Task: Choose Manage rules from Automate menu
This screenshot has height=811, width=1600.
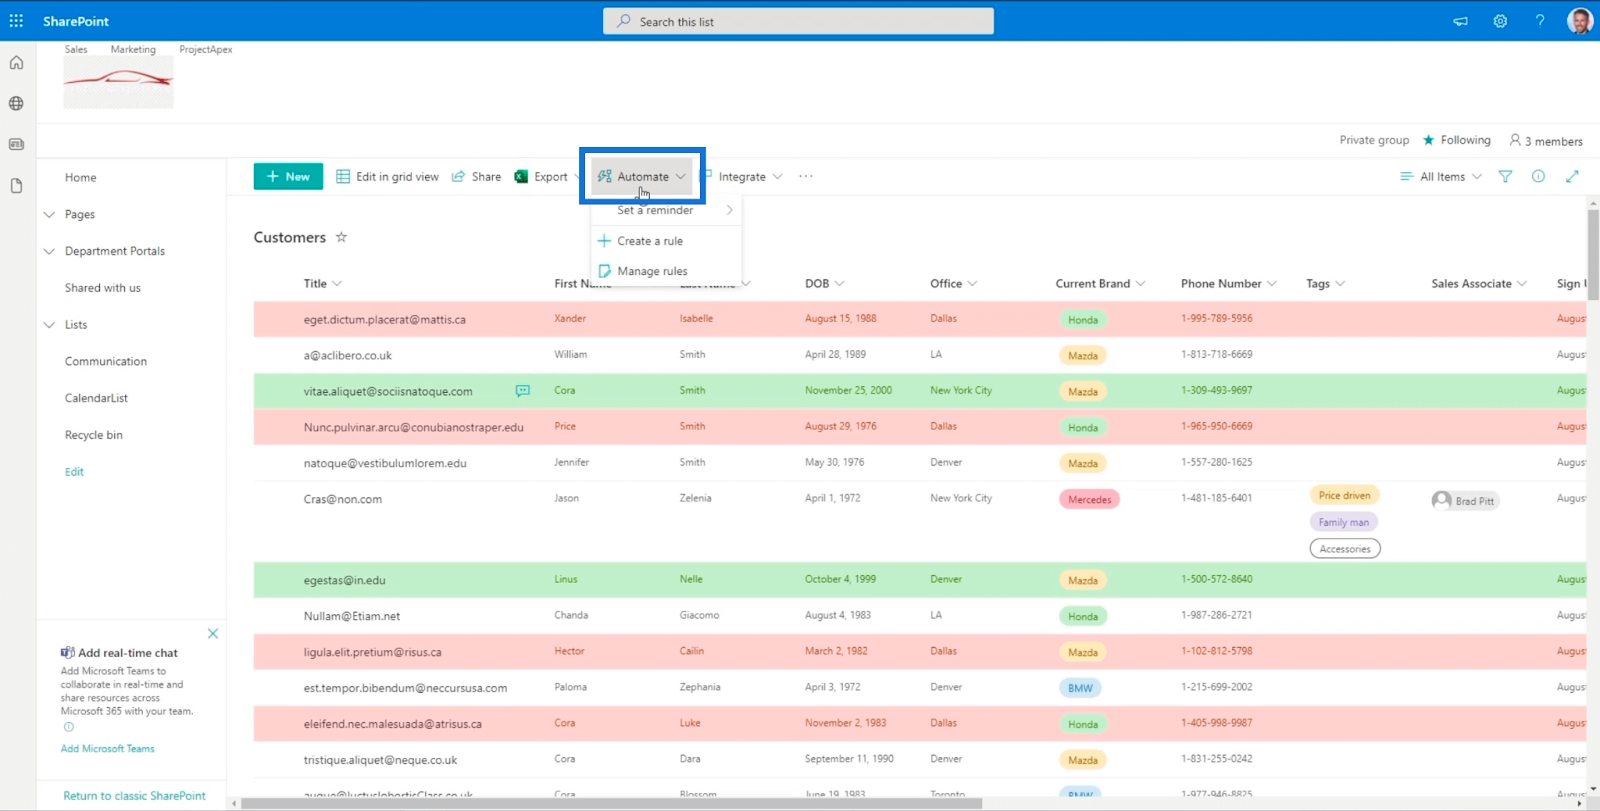Action: (652, 271)
